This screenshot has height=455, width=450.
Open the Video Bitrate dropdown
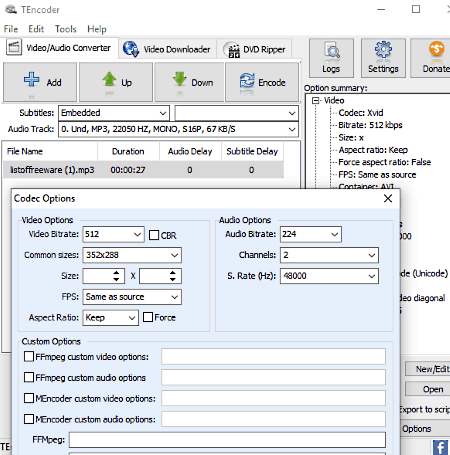coord(113,234)
